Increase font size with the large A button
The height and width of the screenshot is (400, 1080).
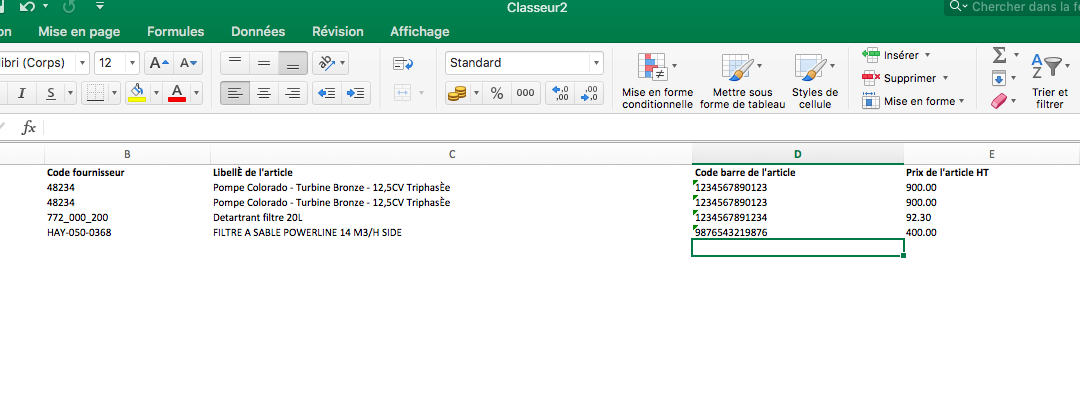[x=159, y=63]
